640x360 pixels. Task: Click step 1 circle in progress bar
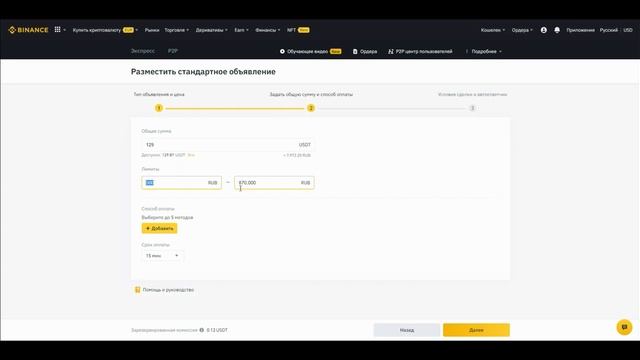point(159,108)
